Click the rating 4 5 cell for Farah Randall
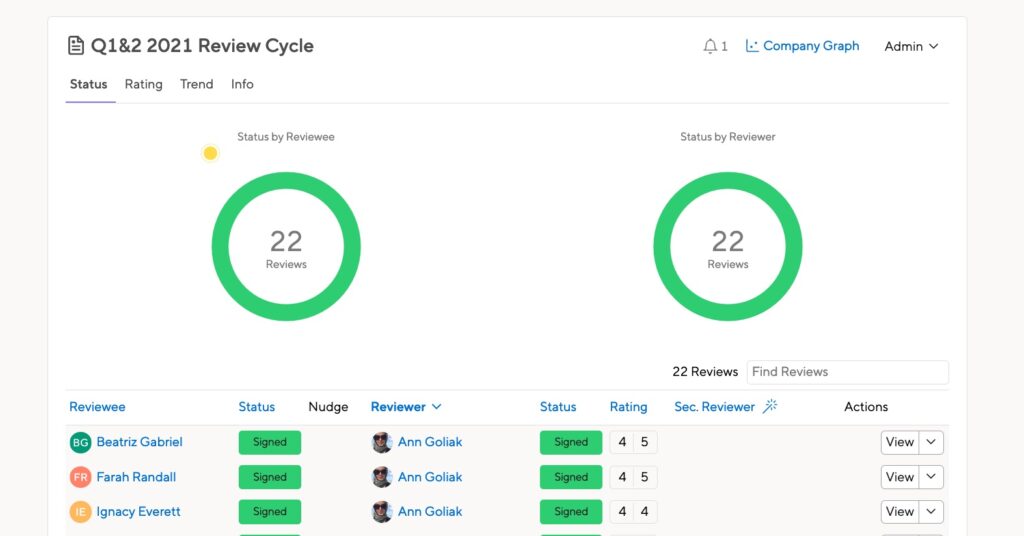Viewport: 1024px width, 536px height. [633, 477]
